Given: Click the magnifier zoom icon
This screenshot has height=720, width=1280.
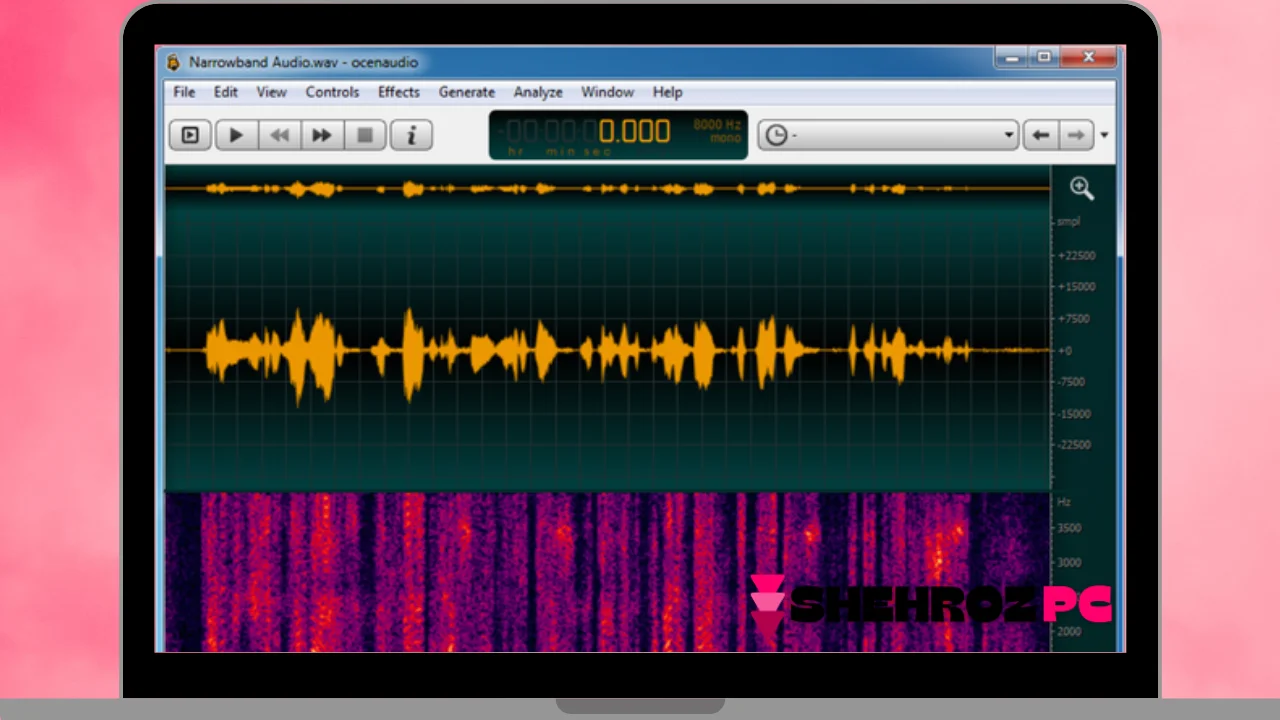Looking at the screenshot, I should [x=1082, y=188].
